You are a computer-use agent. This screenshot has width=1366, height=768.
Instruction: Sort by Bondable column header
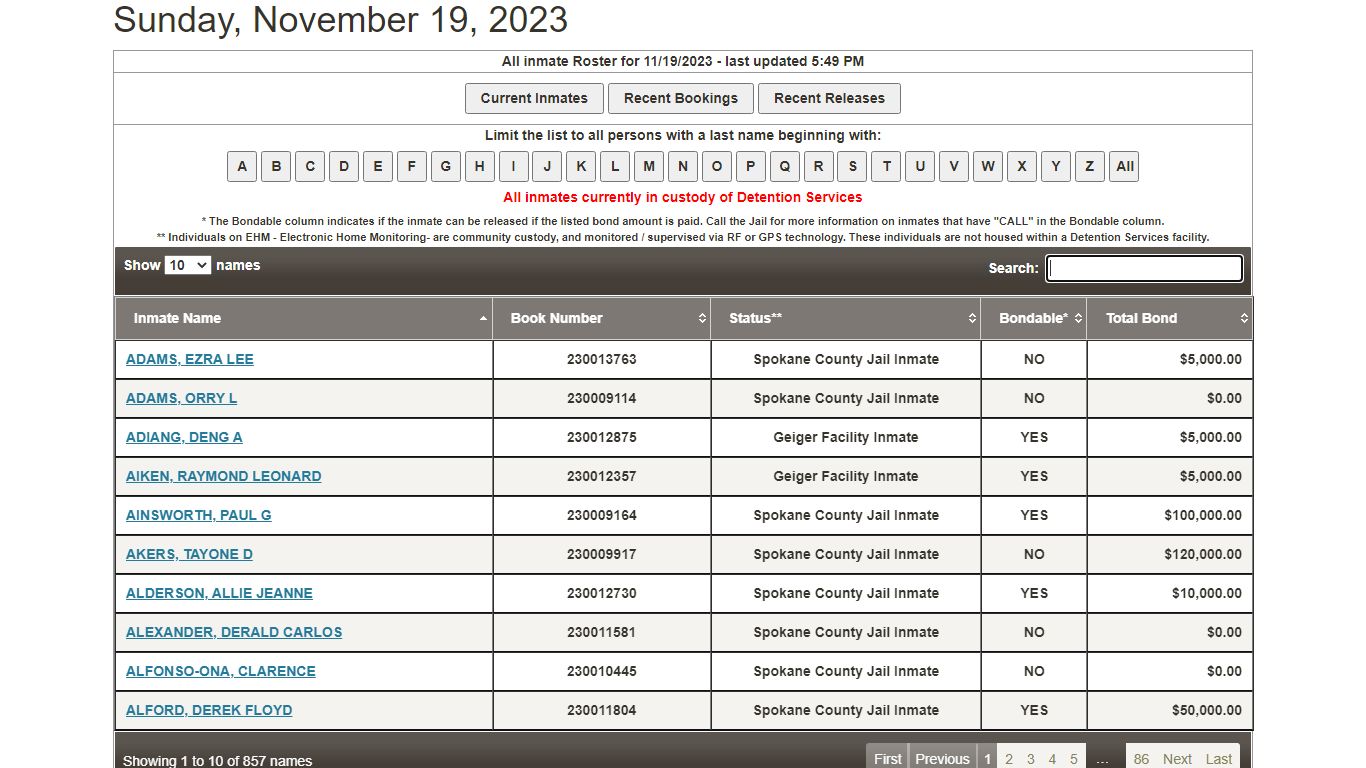tap(1033, 318)
